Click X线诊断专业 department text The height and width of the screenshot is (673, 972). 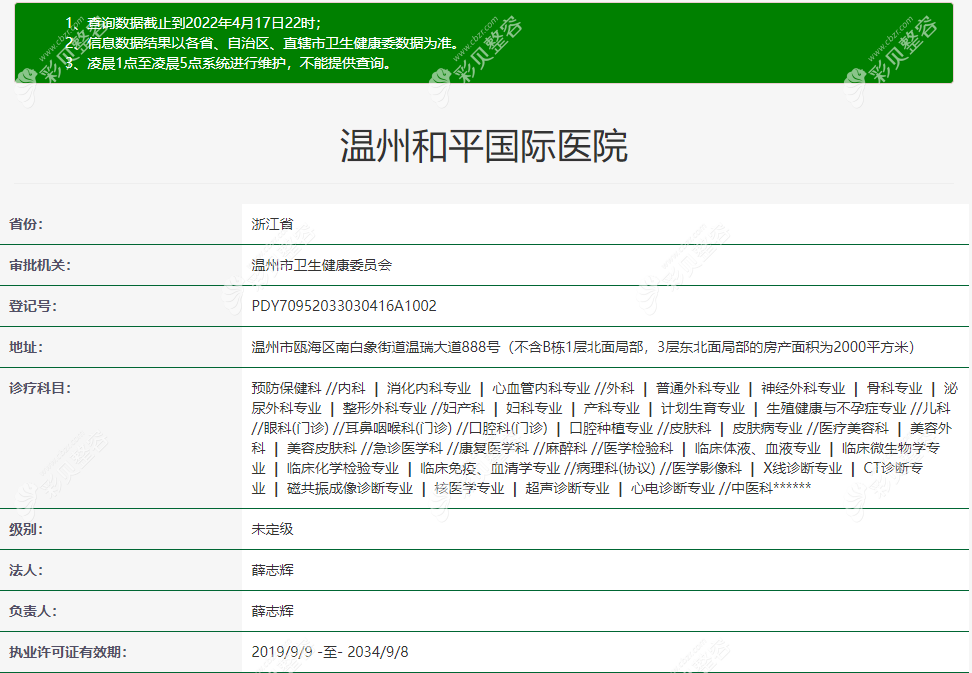pyautogui.click(x=803, y=468)
